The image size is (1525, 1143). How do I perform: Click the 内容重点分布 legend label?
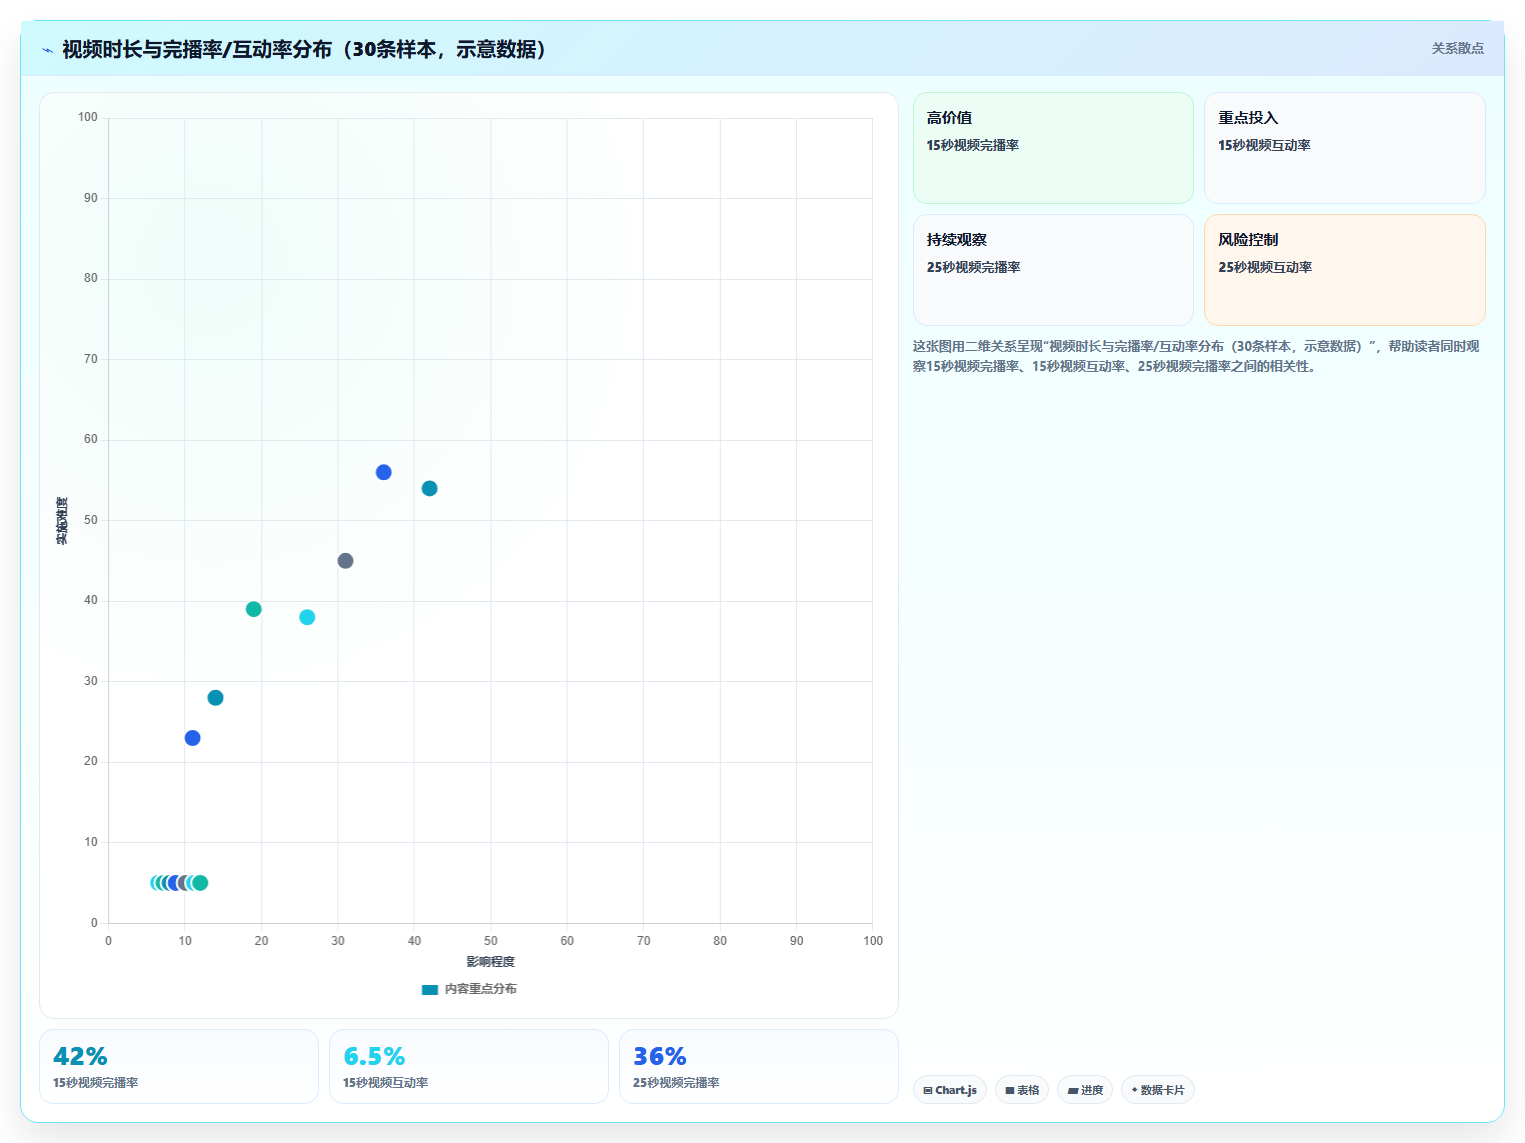tap(481, 989)
